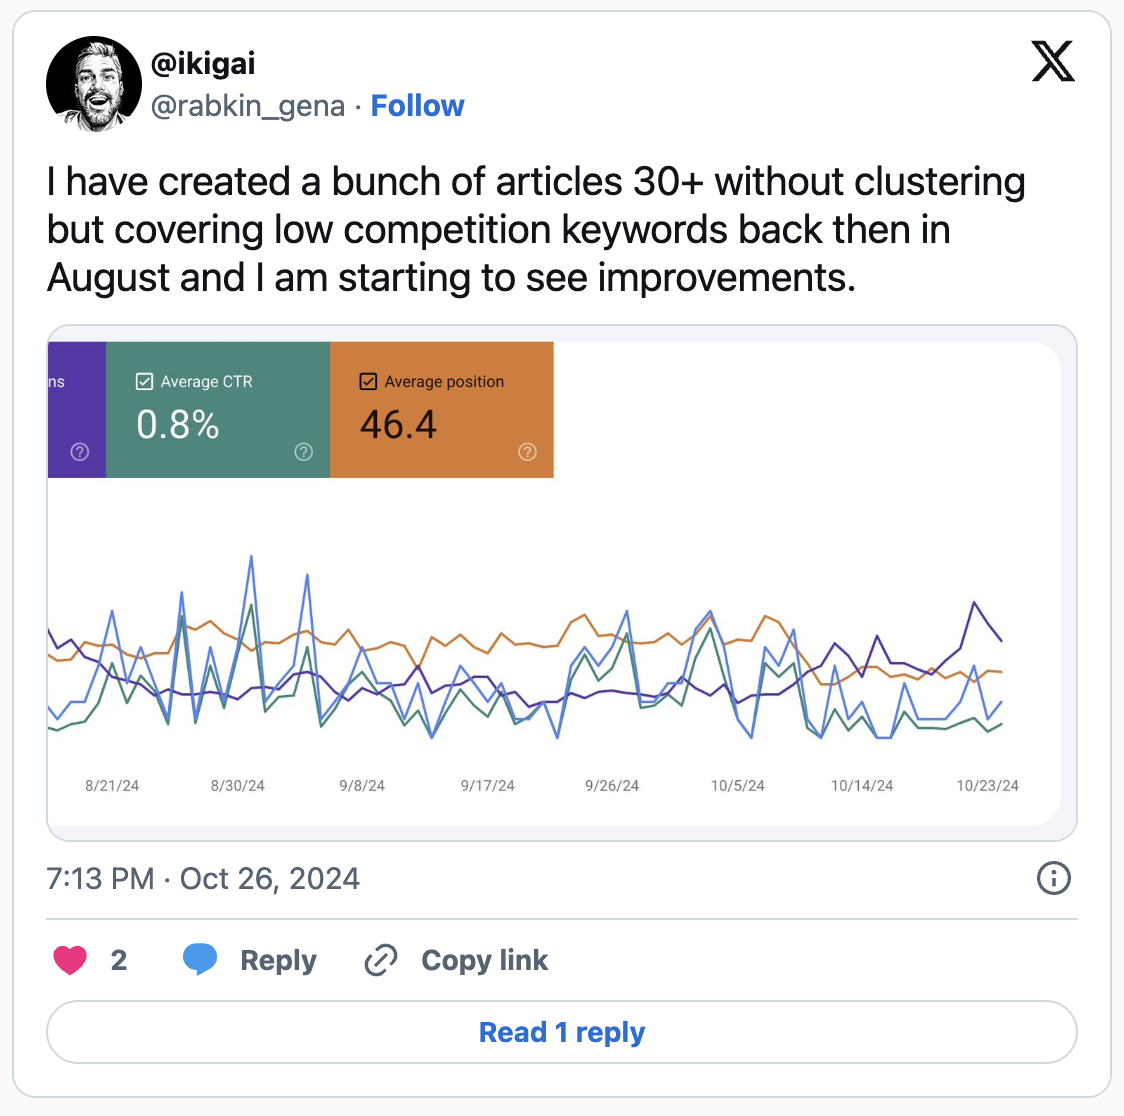Select the orange Average position card
Image resolution: width=1124 pixels, height=1116 pixels.
coord(442,410)
